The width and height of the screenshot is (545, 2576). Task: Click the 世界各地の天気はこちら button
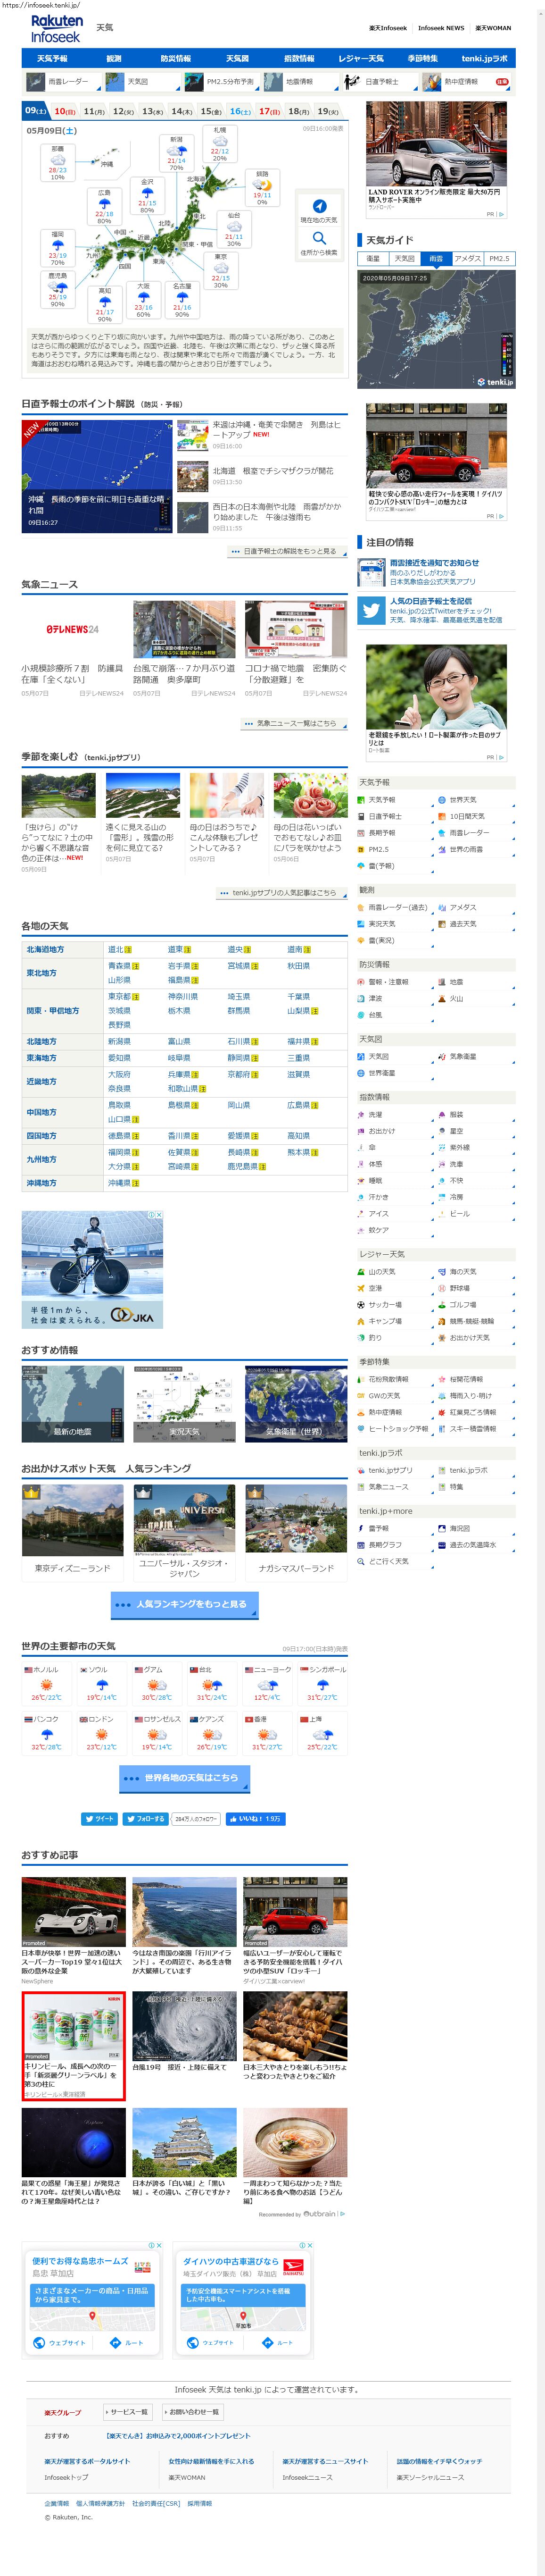point(185,1778)
